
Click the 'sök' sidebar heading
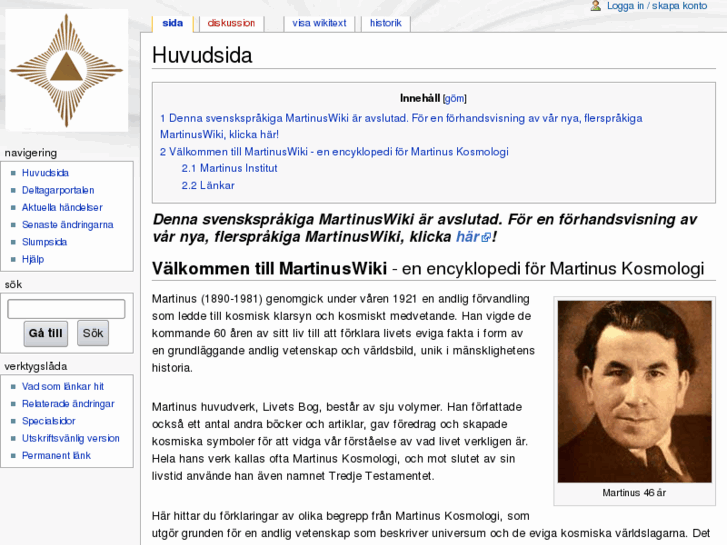13,284
